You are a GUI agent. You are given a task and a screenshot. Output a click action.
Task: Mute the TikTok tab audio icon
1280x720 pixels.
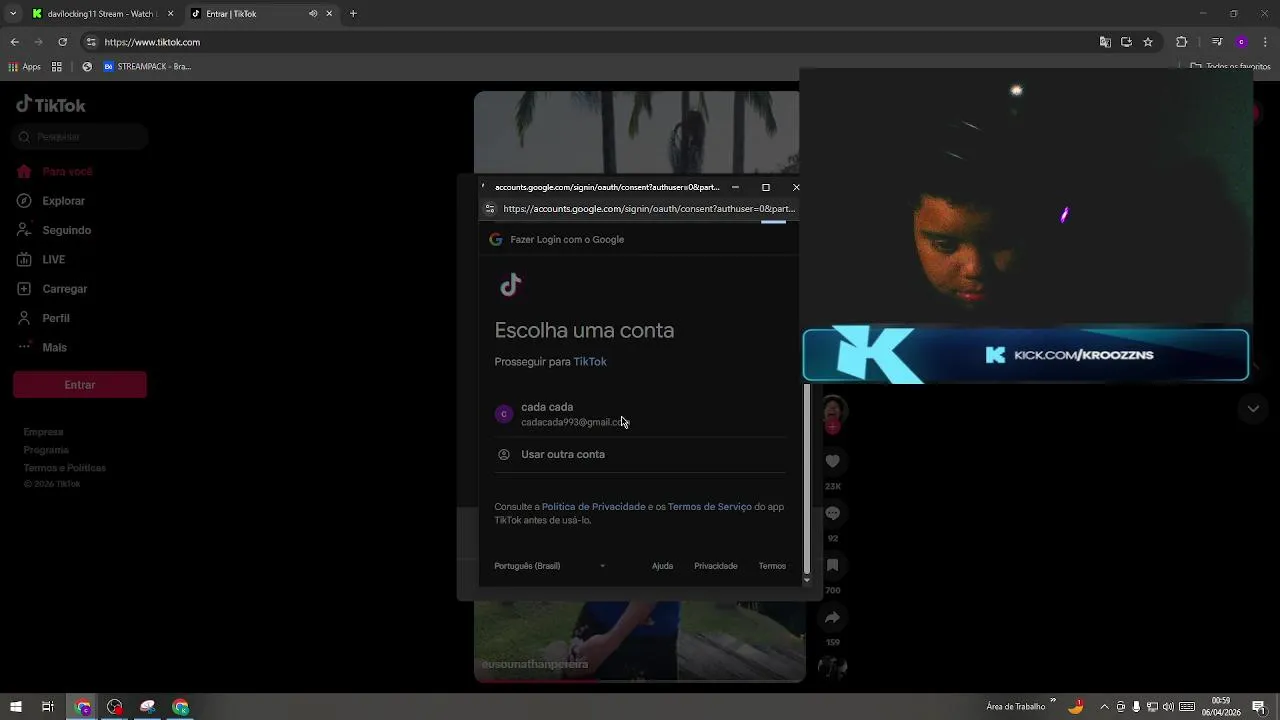click(x=313, y=14)
